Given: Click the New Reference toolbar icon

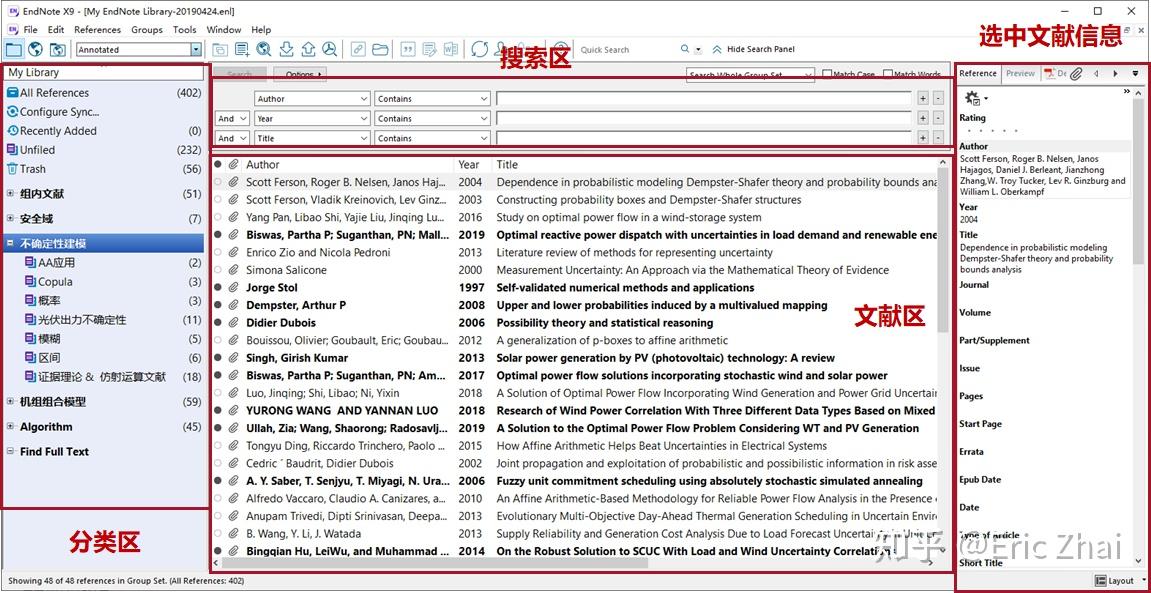Looking at the screenshot, I should pos(242,49).
